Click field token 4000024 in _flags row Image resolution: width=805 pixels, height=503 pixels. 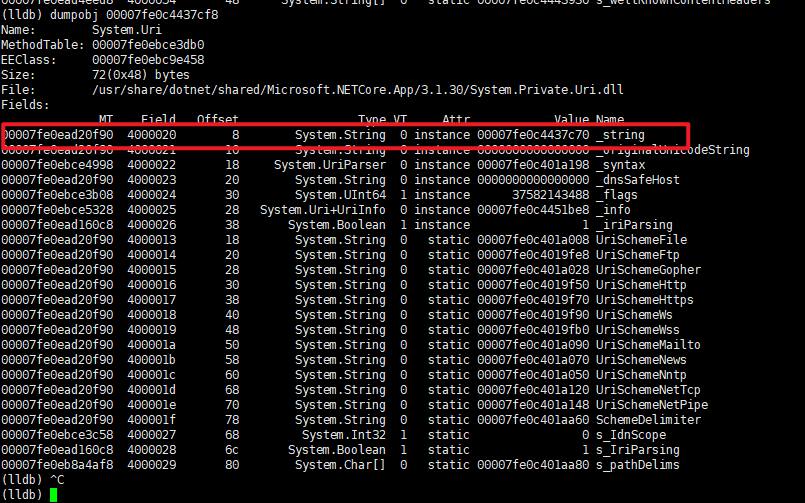click(151, 195)
